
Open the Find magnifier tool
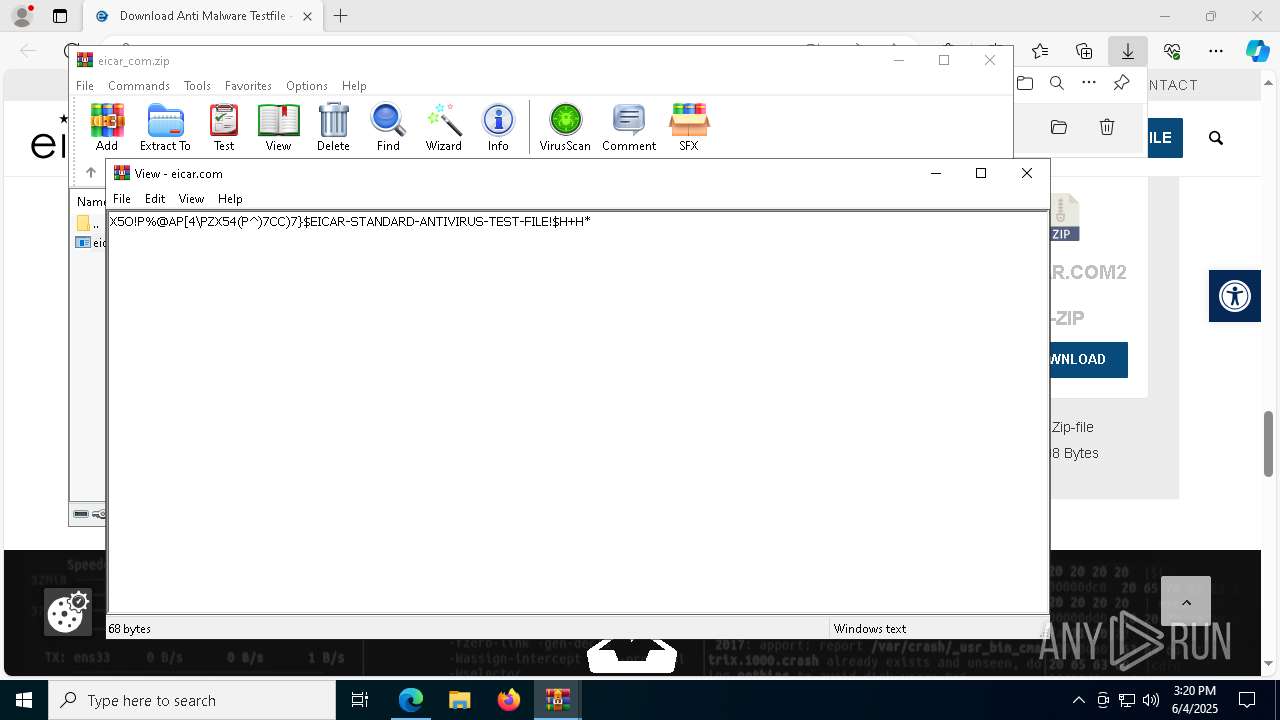(388, 127)
